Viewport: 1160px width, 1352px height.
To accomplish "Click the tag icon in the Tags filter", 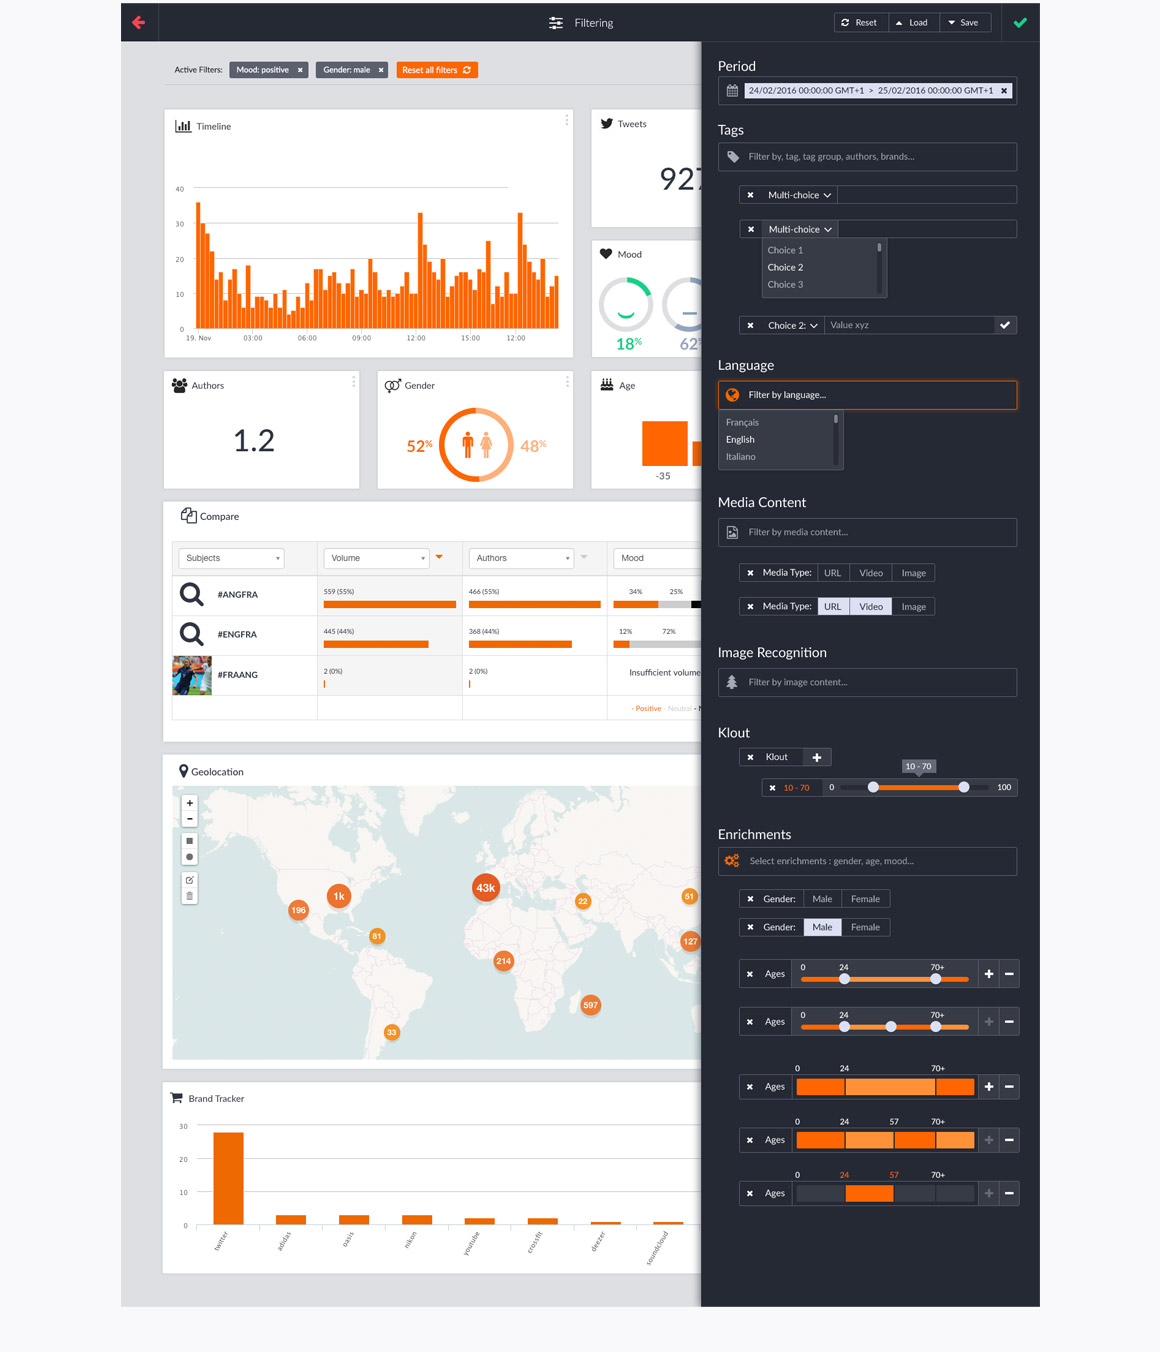I will pos(733,156).
